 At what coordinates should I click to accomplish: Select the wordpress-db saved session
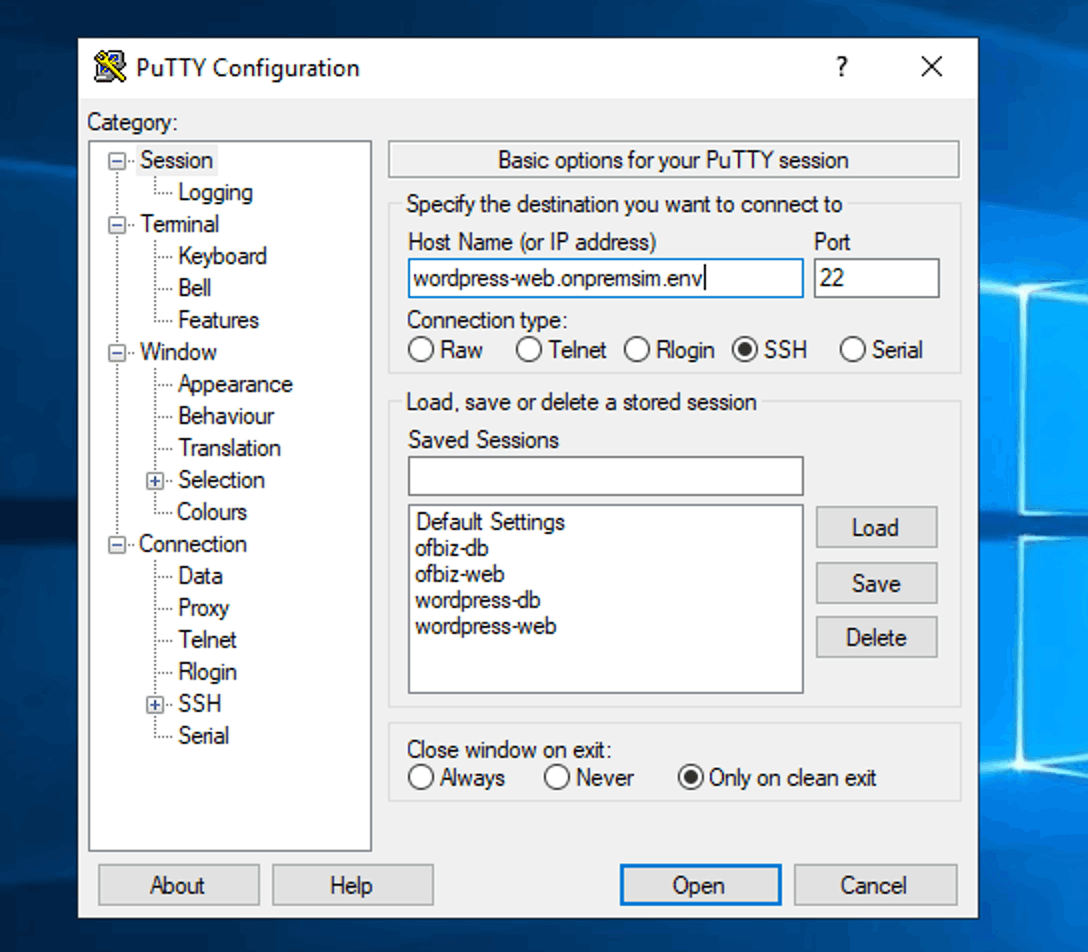[477, 600]
